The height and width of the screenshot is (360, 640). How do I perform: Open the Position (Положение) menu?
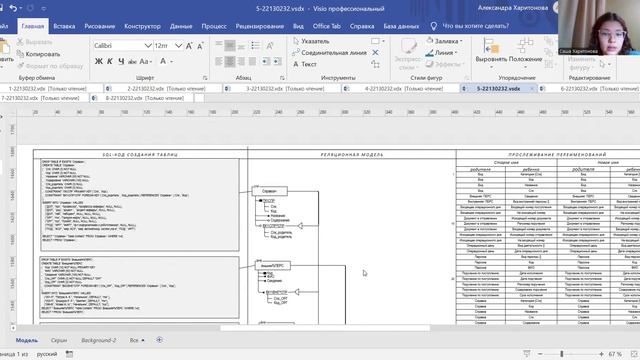tap(526, 53)
